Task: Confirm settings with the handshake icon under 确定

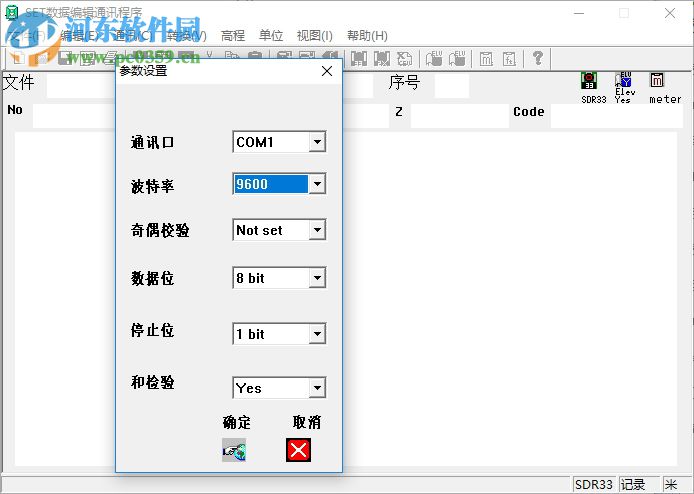Action: (234, 450)
